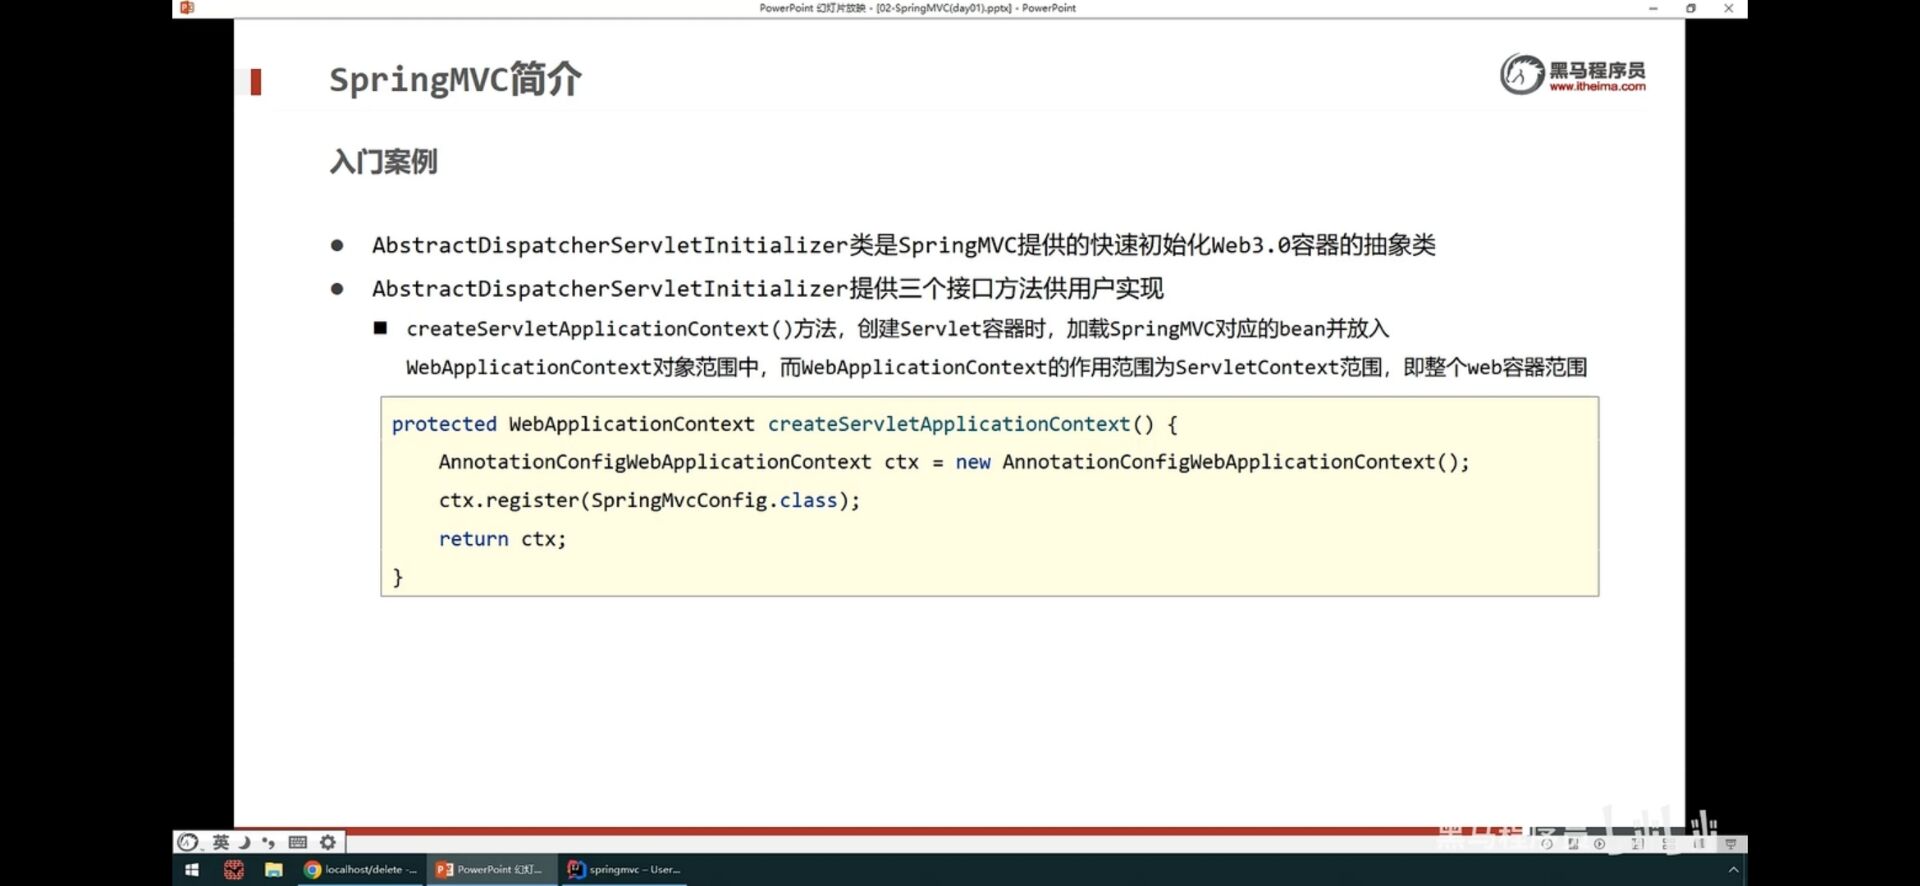1920x886 pixels.
Task: Click the PowerPoint icon in title bar
Action: [x=187, y=8]
